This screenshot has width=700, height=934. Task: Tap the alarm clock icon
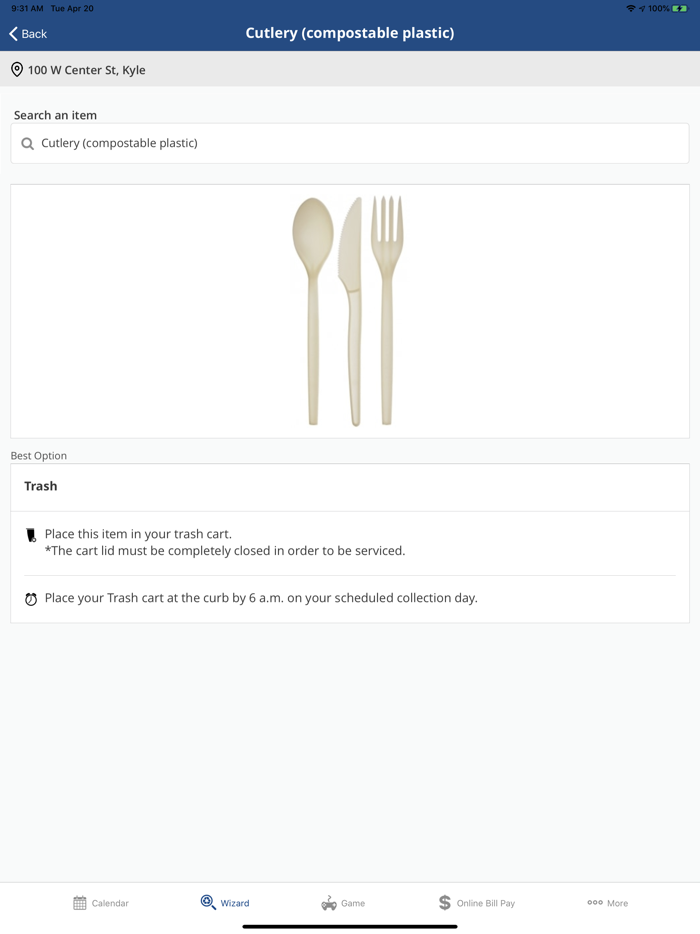pyautogui.click(x=31, y=599)
